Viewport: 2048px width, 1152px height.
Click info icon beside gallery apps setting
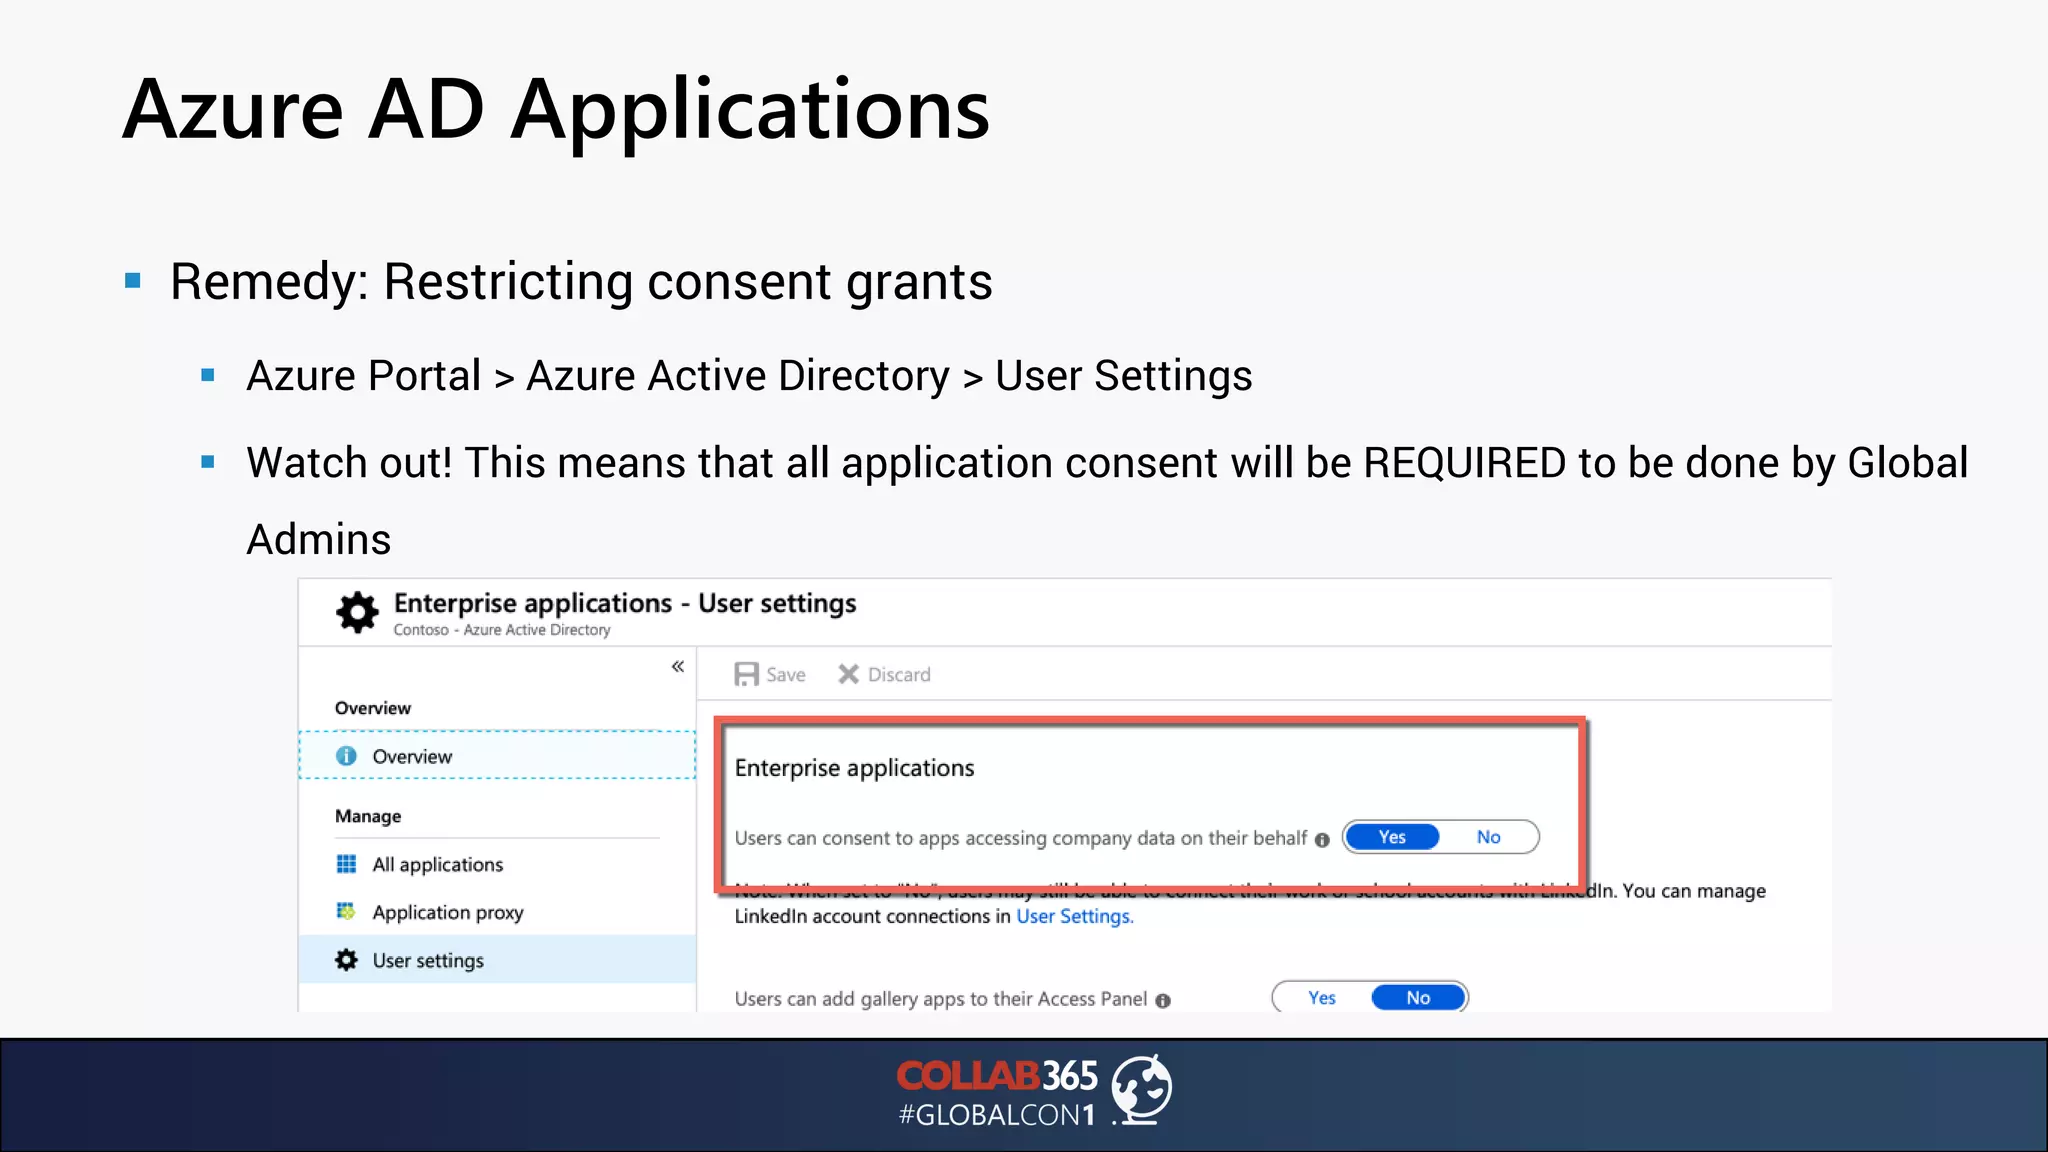click(x=1163, y=1001)
